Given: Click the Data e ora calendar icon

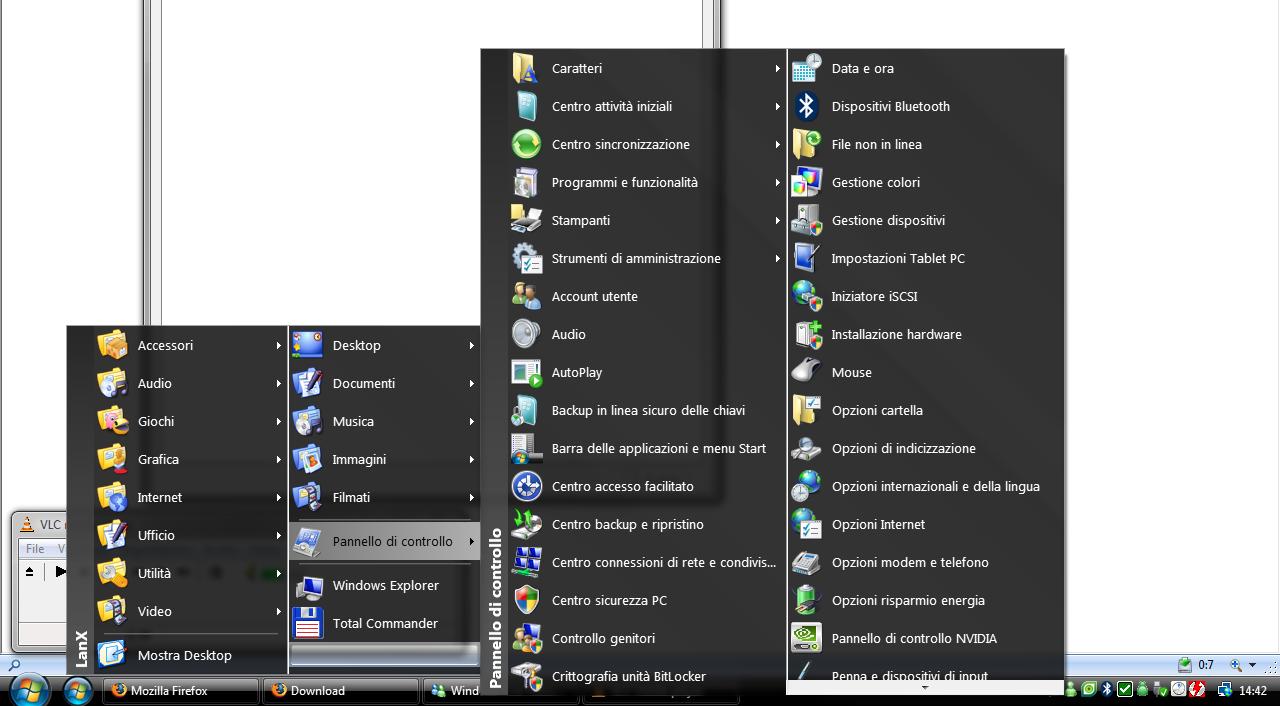Looking at the screenshot, I should [806, 69].
